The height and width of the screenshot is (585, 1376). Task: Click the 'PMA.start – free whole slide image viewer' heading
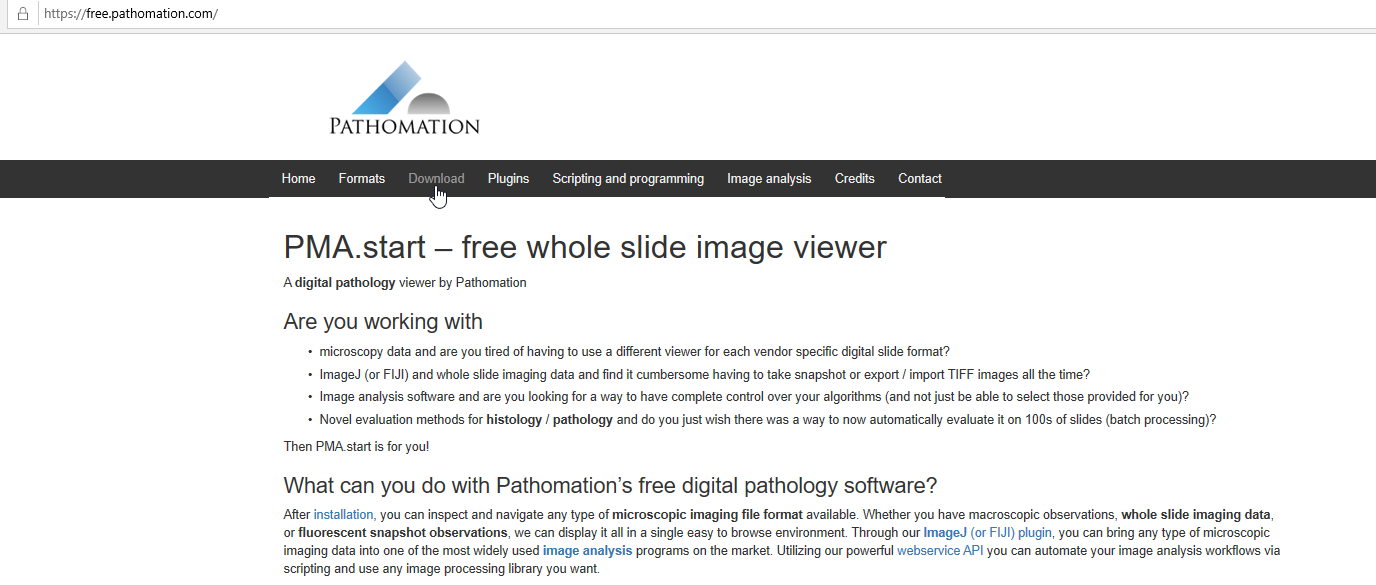click(x=585, y=247)
